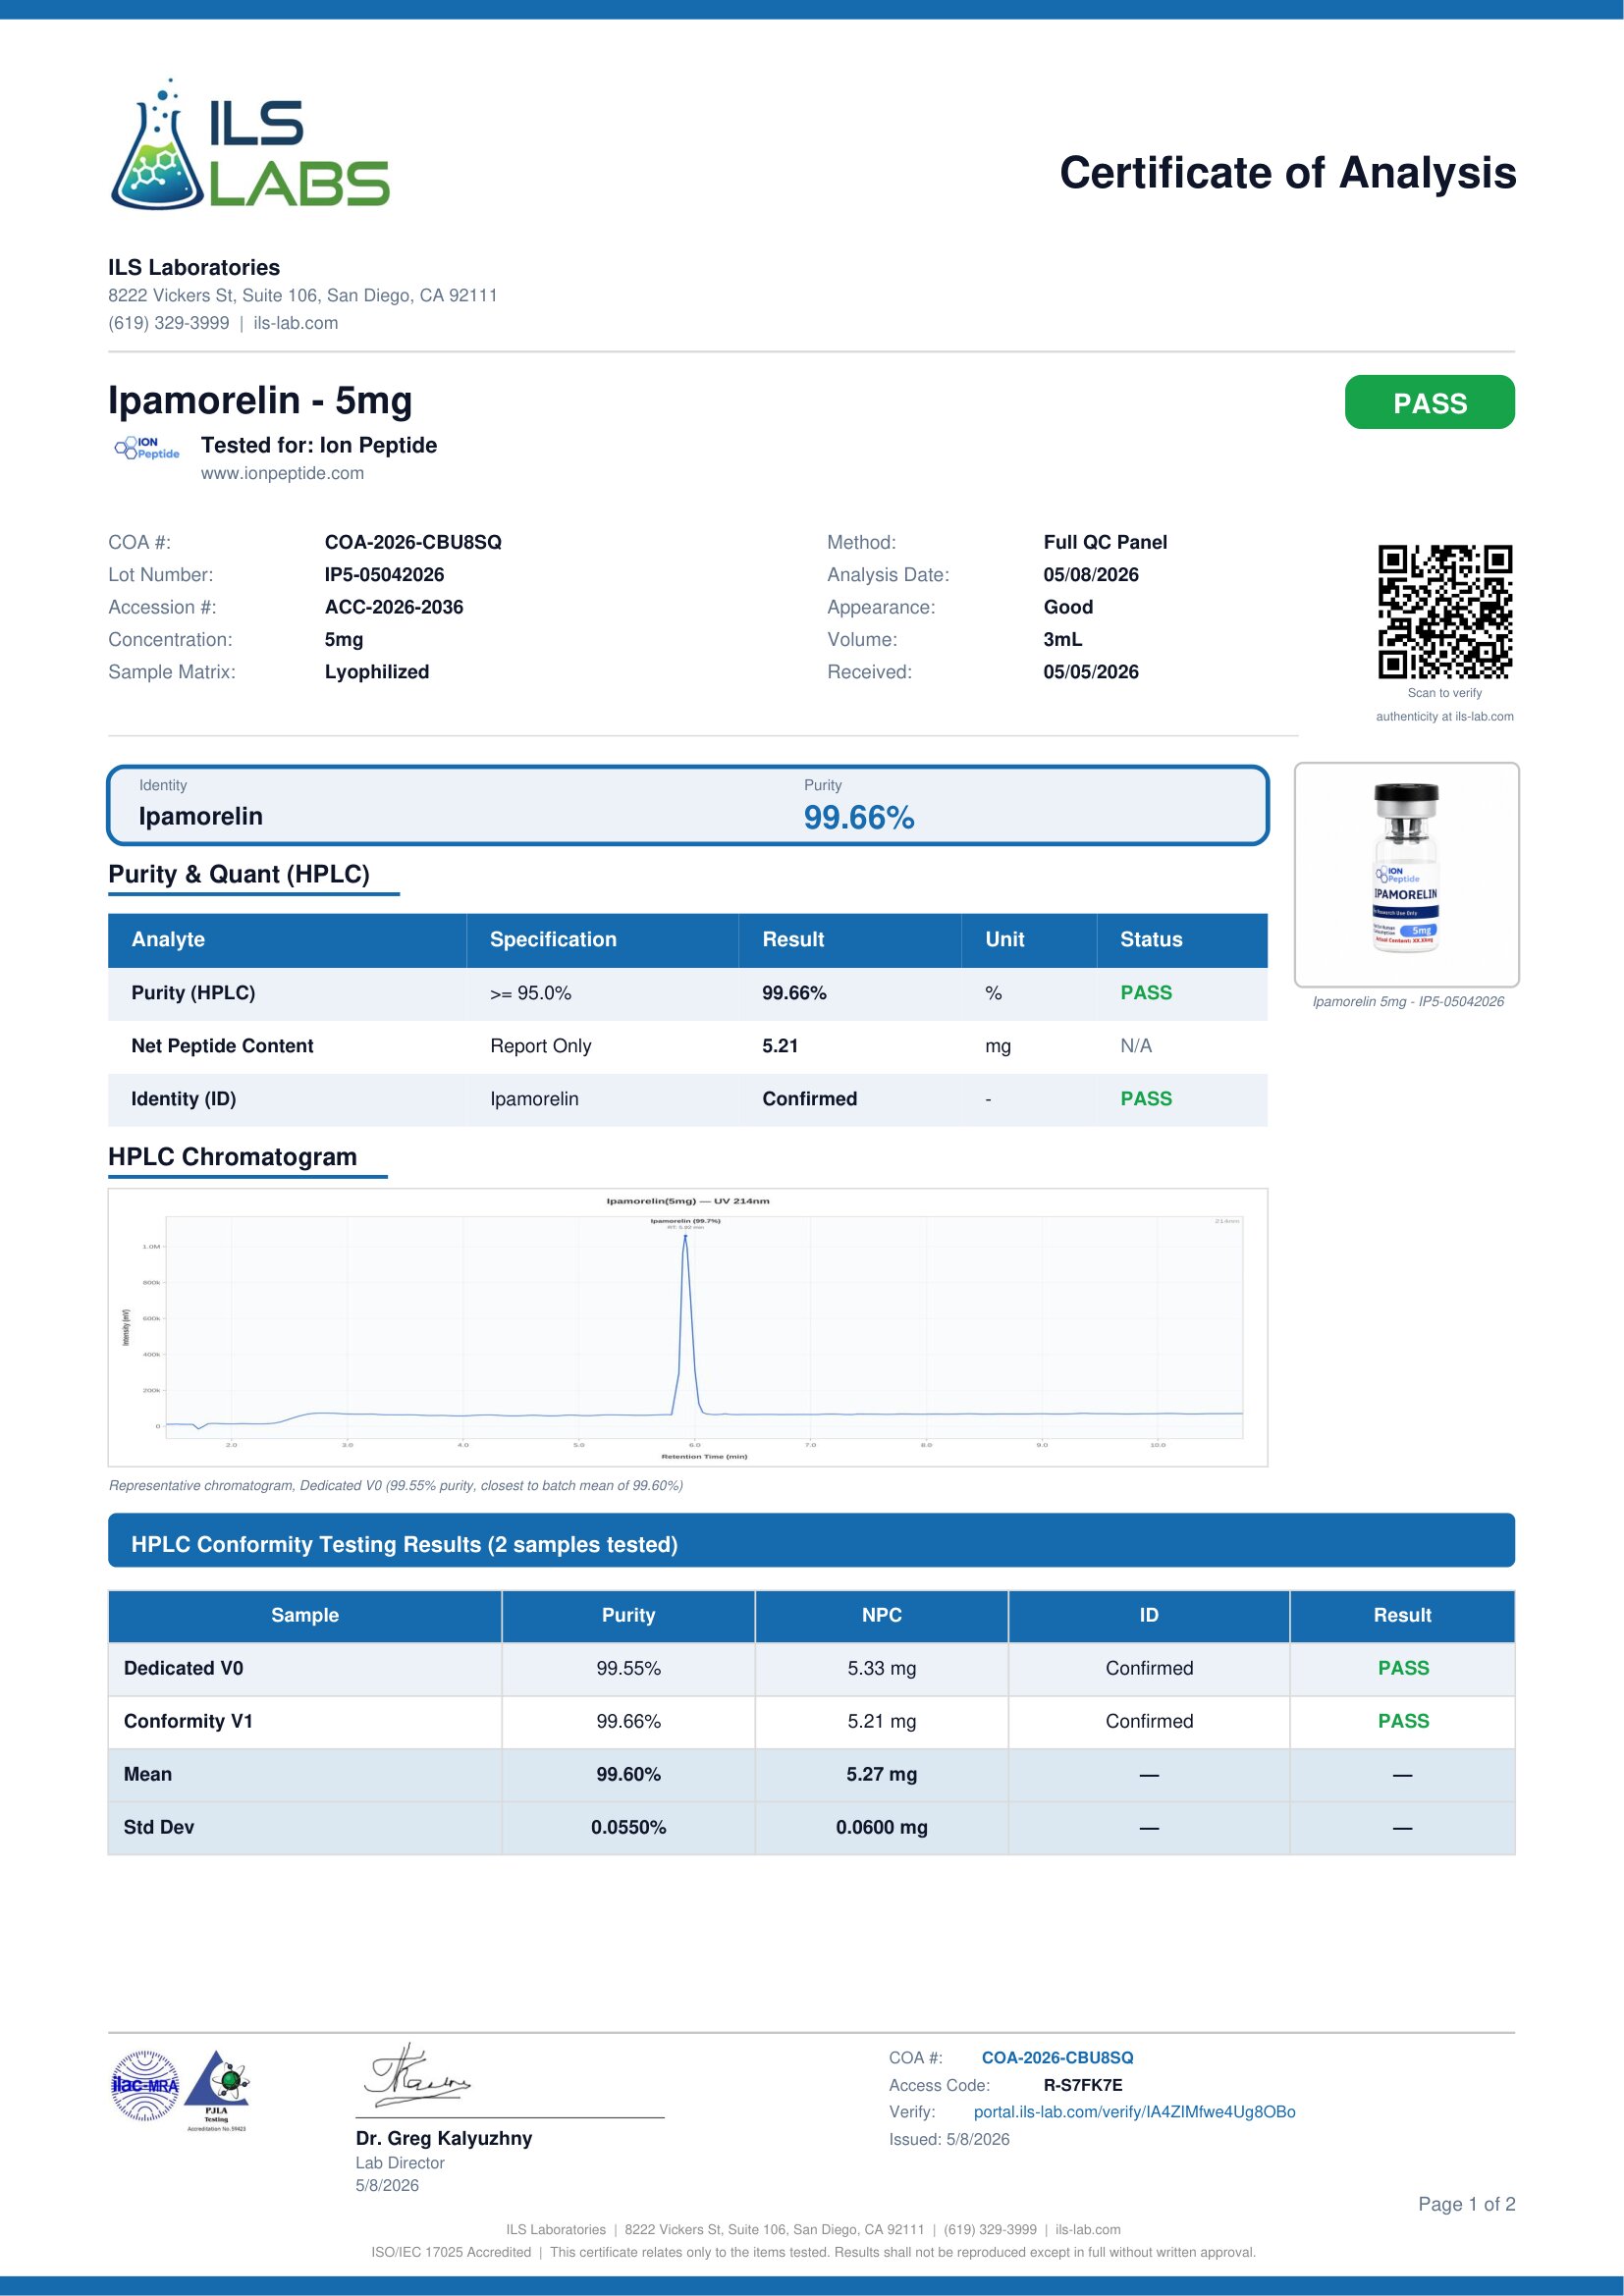Click the Ion Peptide logo
Screen dimensions: 1624x2296
coord(147,448)
